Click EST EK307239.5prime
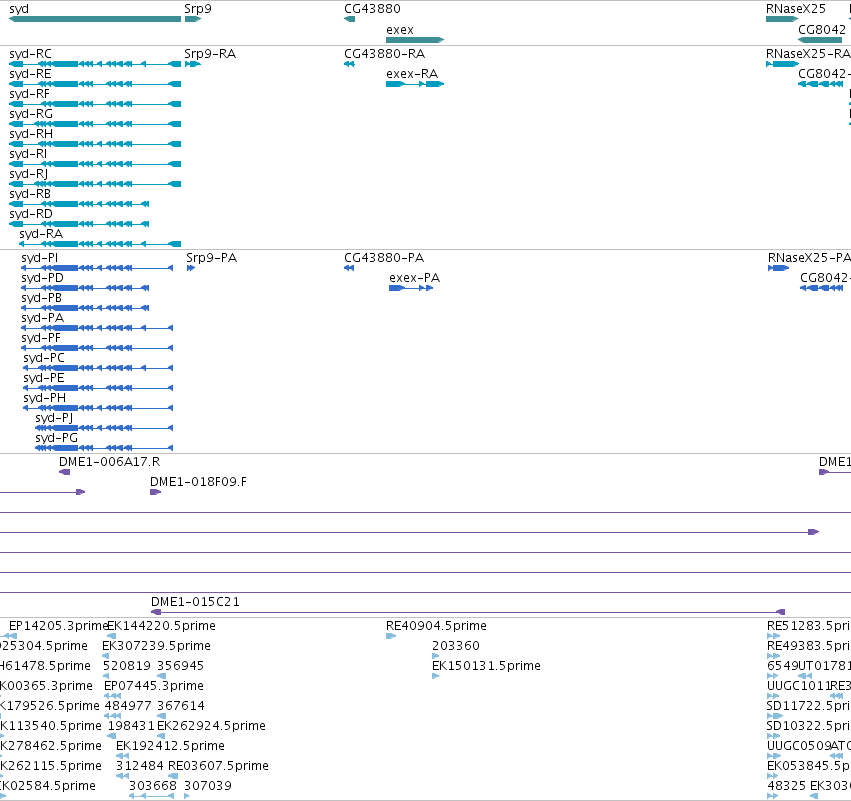Screen dimensions: 851x801 pos(156,646)
